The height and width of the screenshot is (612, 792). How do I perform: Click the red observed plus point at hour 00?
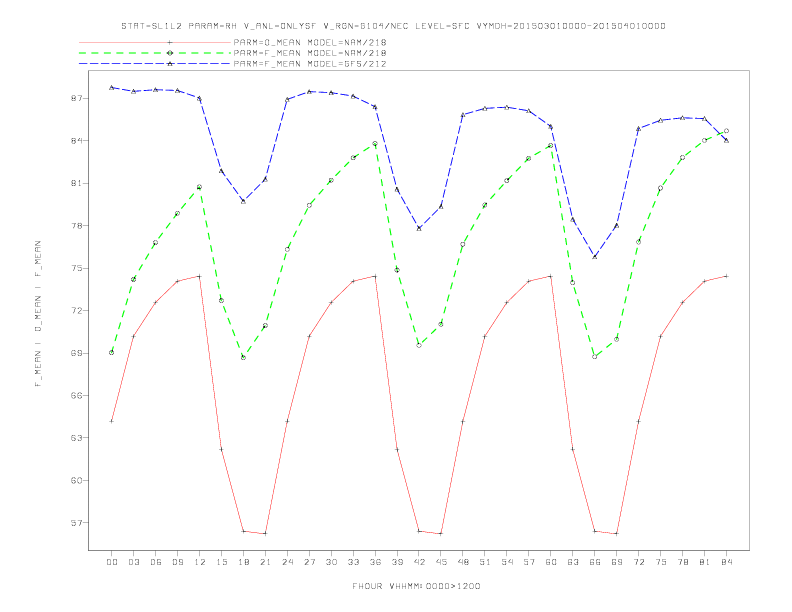112,421
